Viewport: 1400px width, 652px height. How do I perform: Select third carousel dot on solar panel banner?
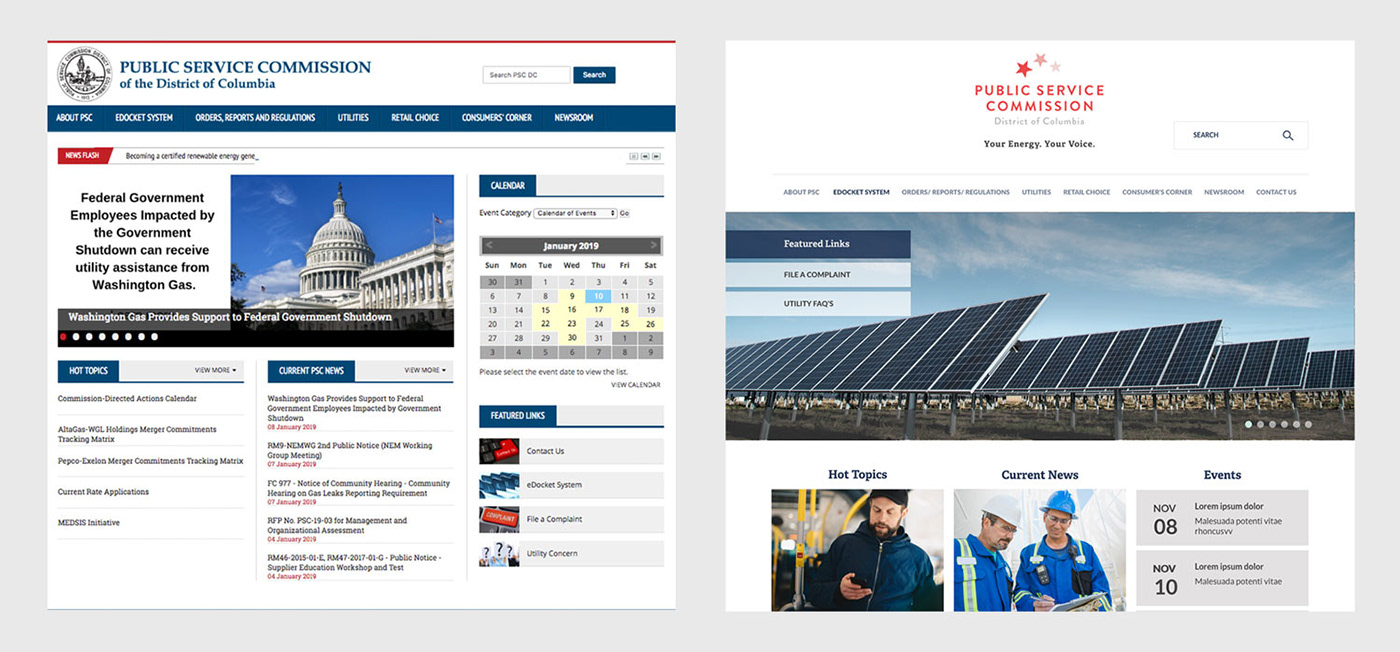1272,424
